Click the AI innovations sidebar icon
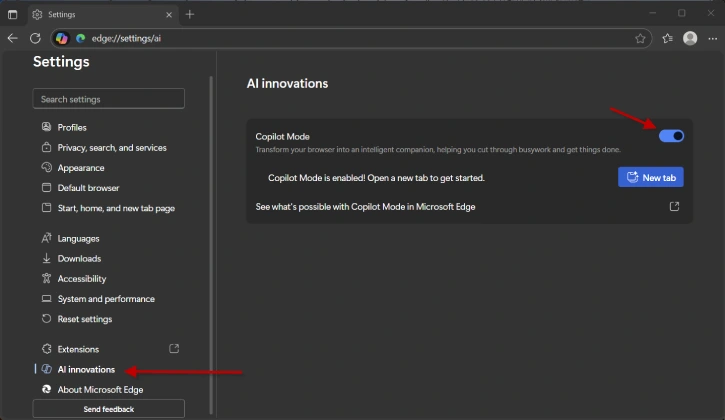Viewport: 725px width, 420px height. [x=46, y=369]
